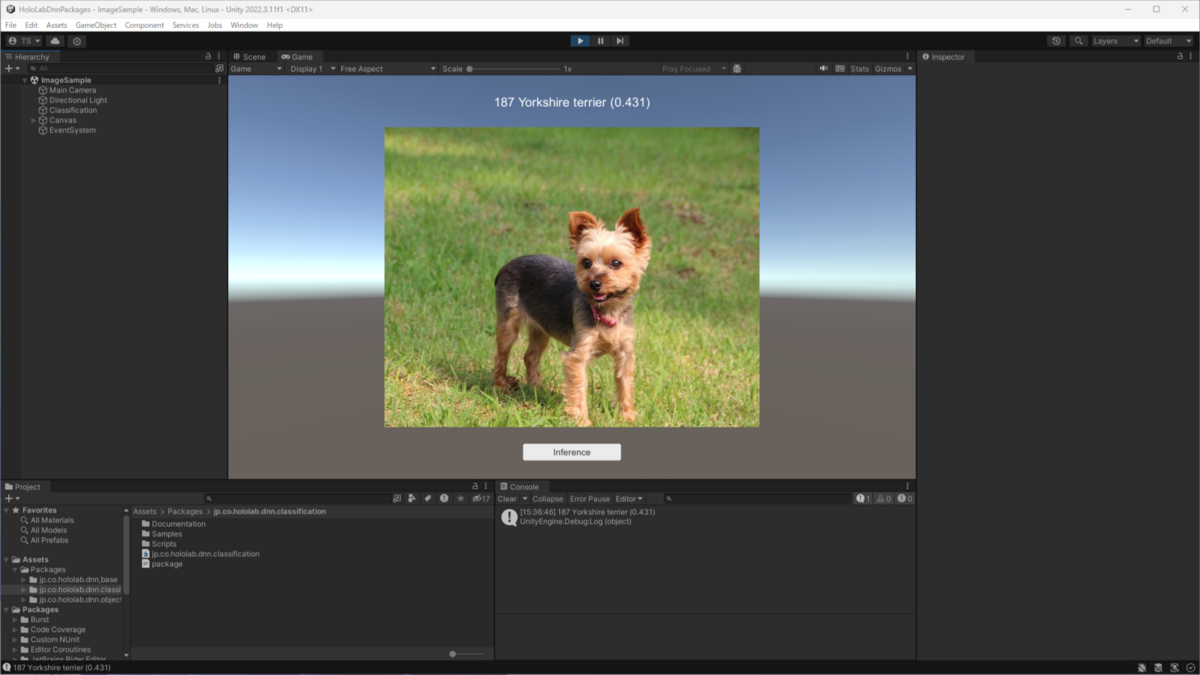Open the GameObject menu
Viewport: 1200px width, 675px height.
point(96,25)
